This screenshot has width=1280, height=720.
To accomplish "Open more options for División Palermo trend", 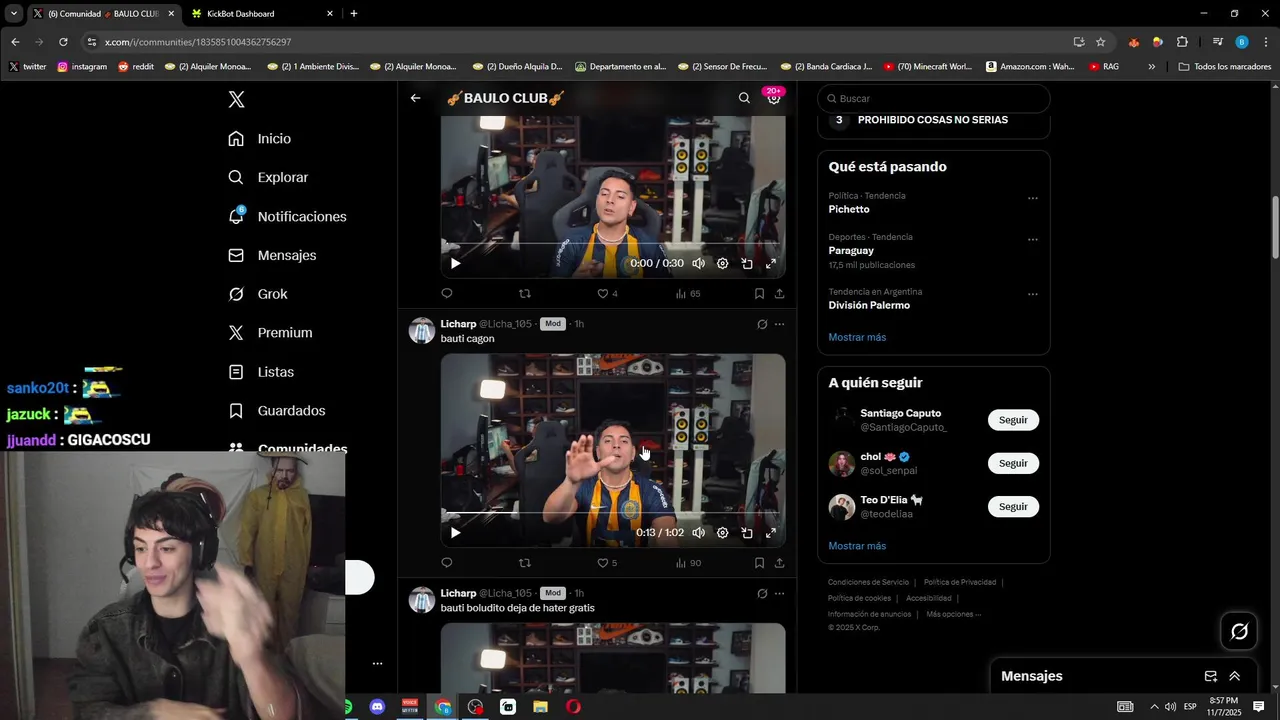I will (x=1033, y=295).
